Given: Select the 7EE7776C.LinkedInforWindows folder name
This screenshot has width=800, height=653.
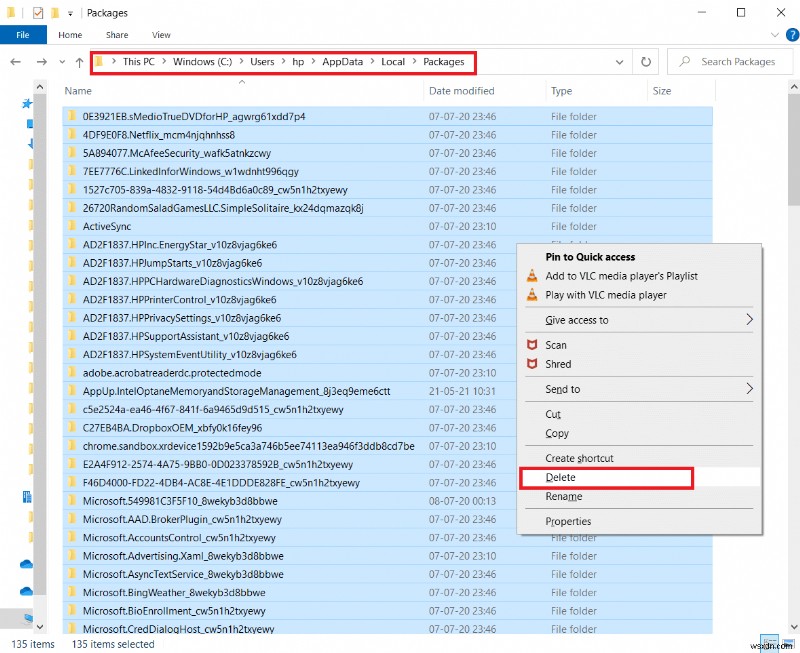Looking at the screenshot, I should pos(190,171).
